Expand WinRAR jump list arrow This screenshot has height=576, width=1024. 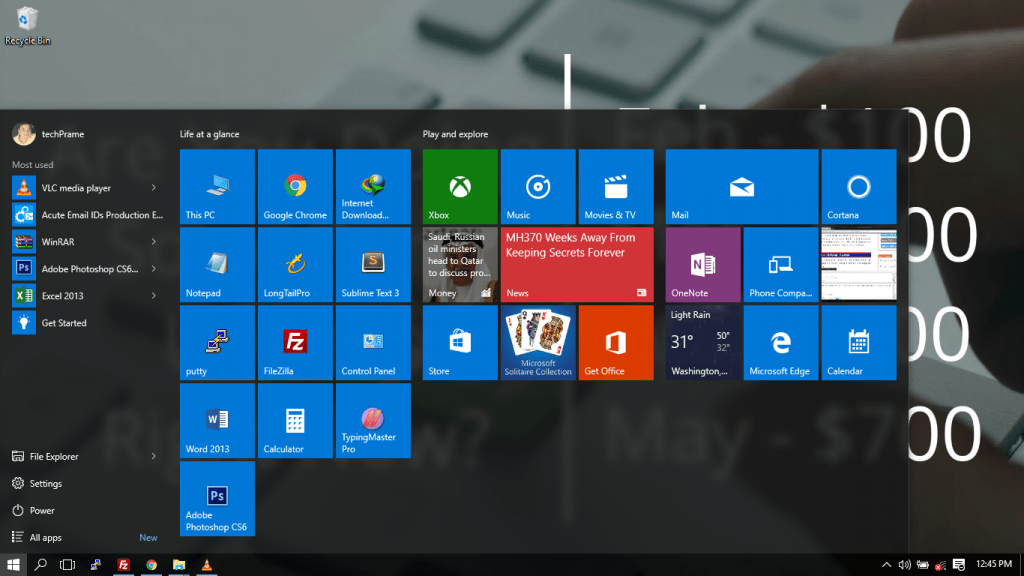tap(153, 242)
